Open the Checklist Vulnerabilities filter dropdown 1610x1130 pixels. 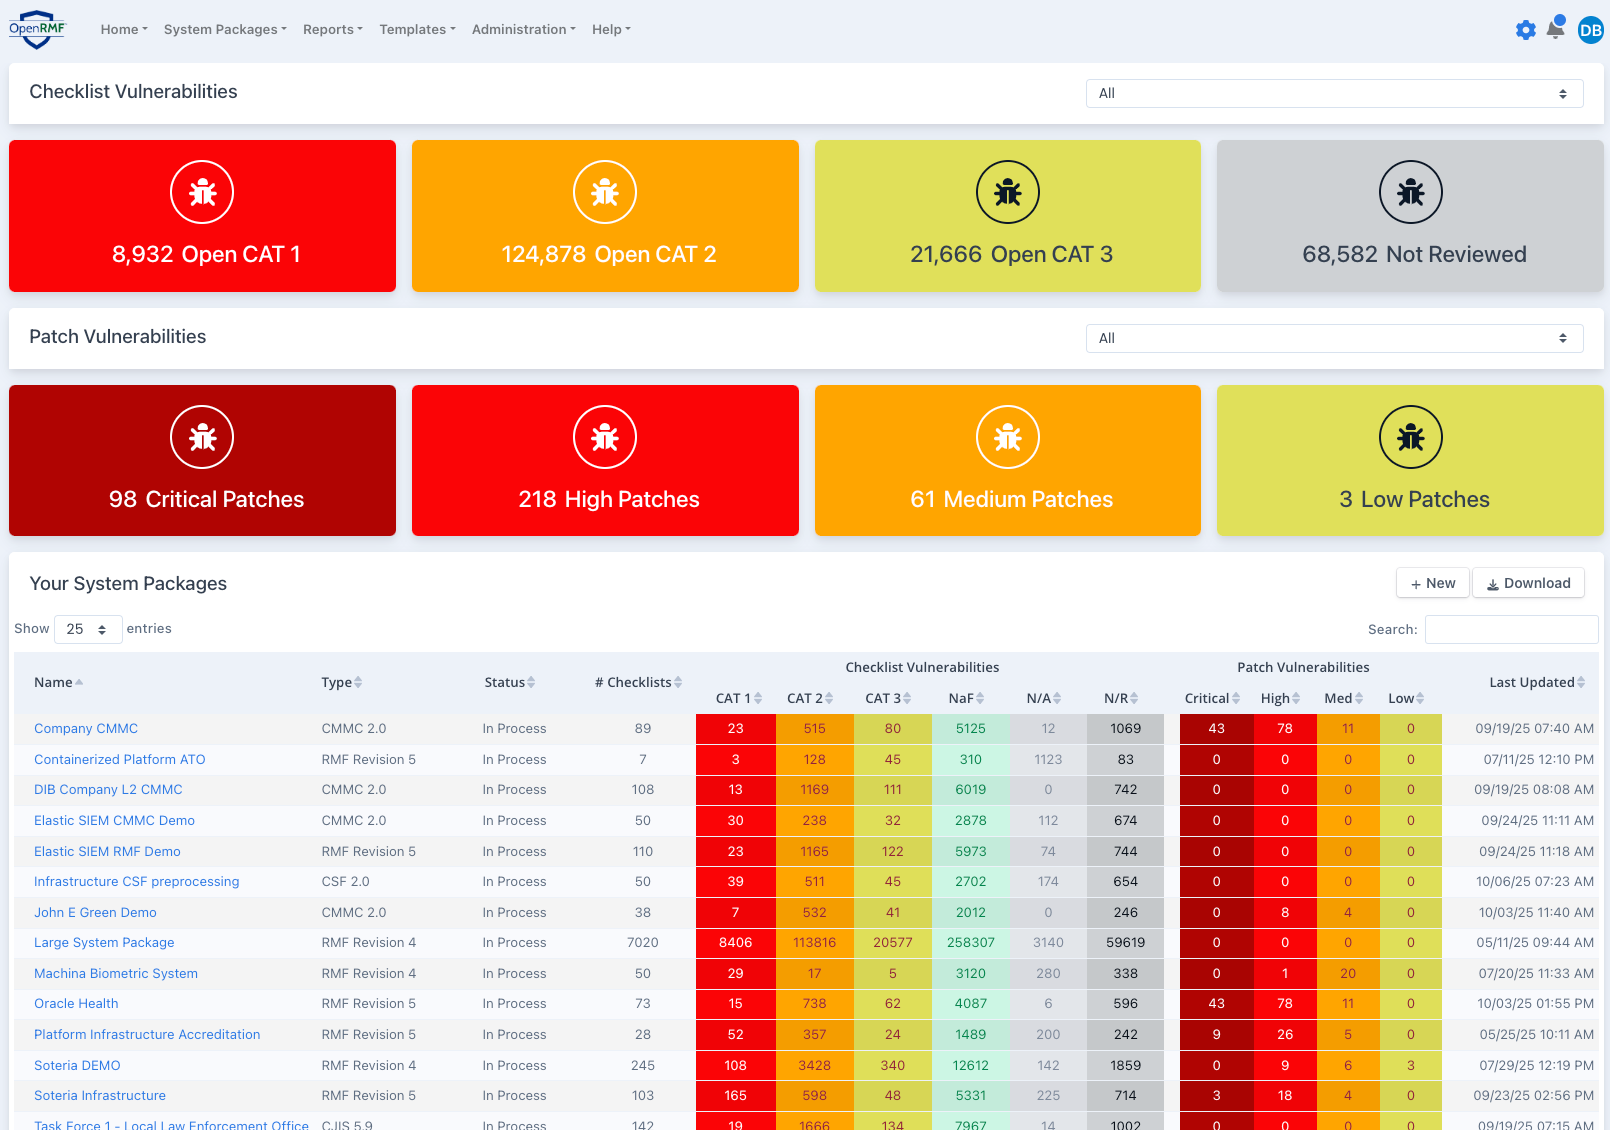pyautogui.click(x=1334, y=93)
